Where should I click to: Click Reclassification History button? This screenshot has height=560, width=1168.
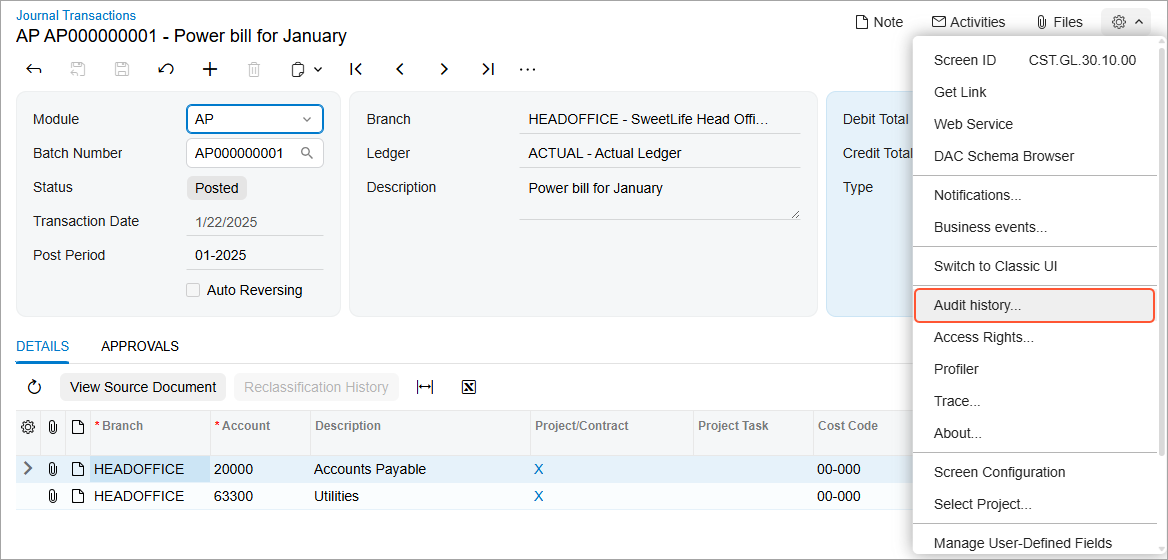[x=317, y=387]
